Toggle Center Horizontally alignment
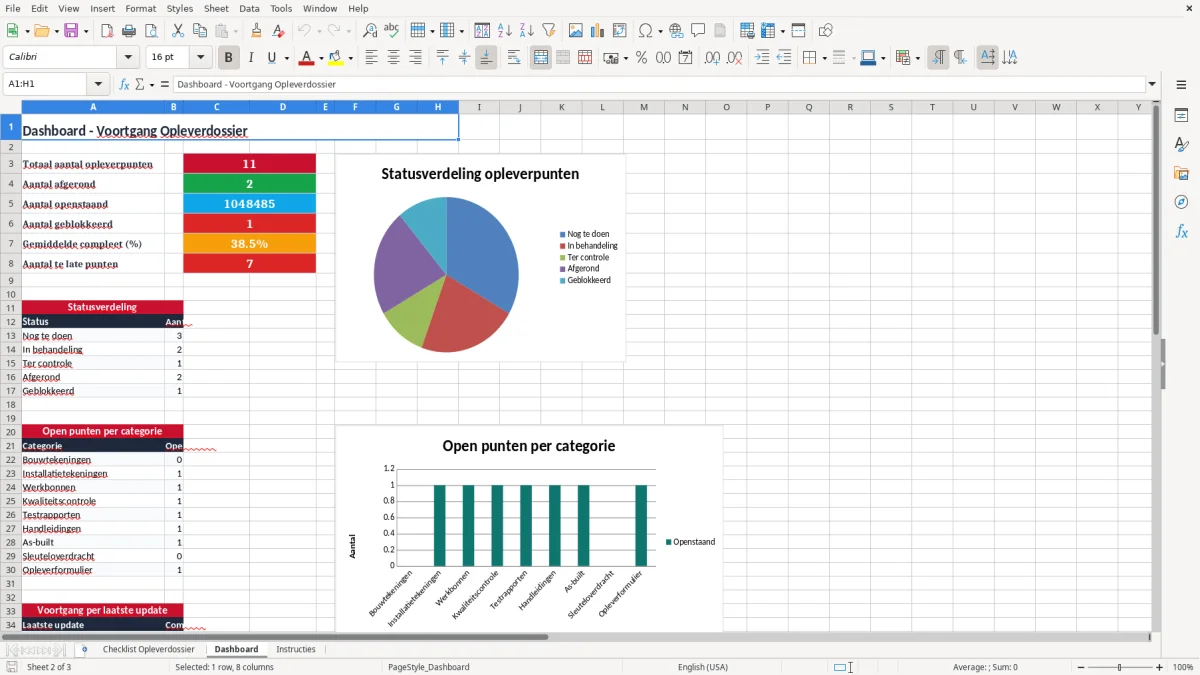Viewport: 1200px width, 675px height. tap(393, 58)
